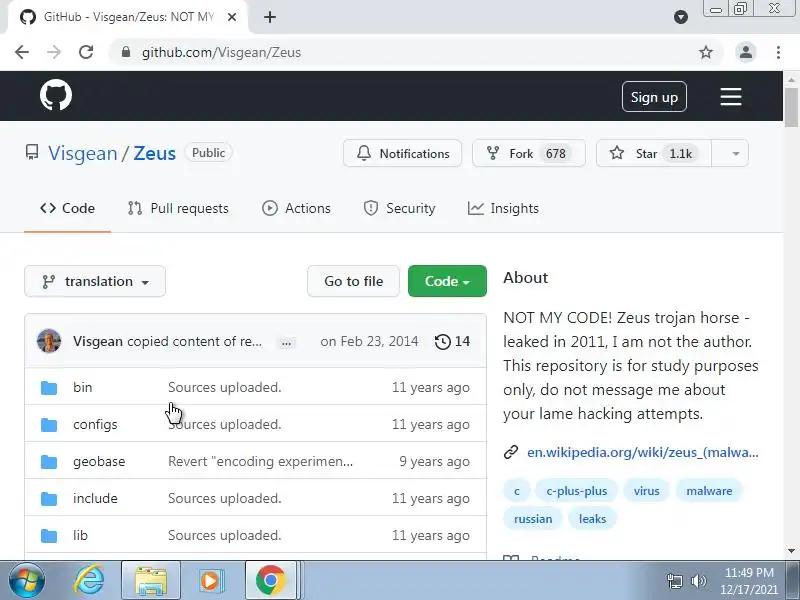Screen dimensions: 800x600
Task: Click the page scrollbar down arrow
Action: (x=791, y=552)
